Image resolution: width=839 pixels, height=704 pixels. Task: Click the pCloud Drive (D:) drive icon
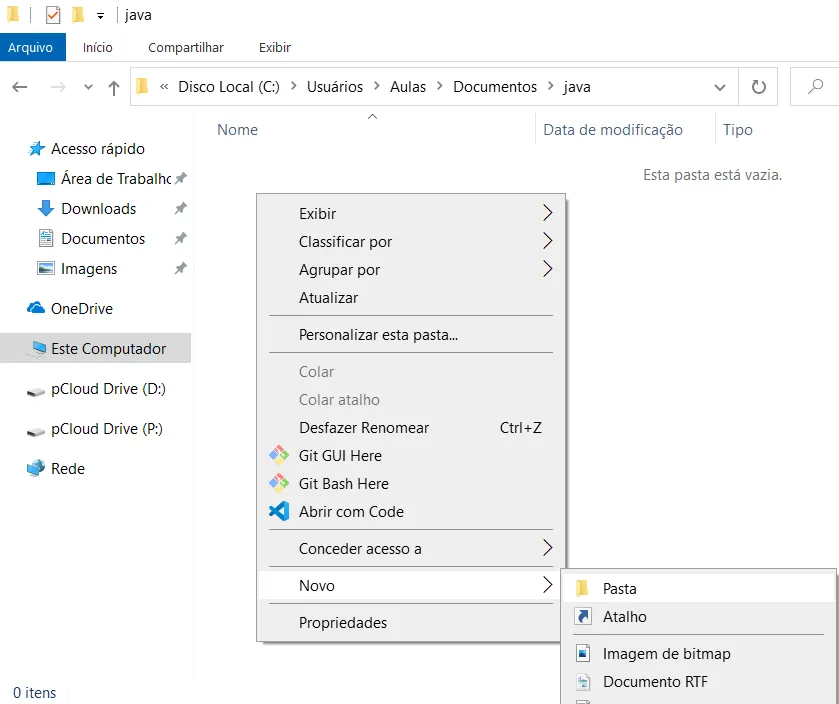click(36, 392)
